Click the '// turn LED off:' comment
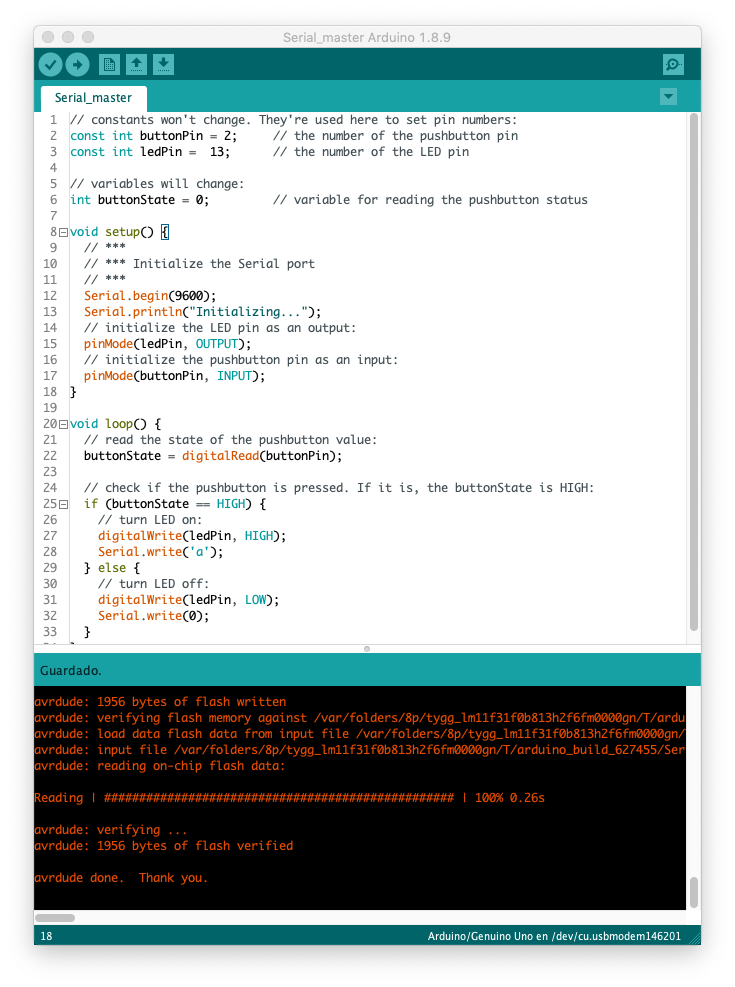The width and height of the screenshot is (735, 987). tap(154, 584)
